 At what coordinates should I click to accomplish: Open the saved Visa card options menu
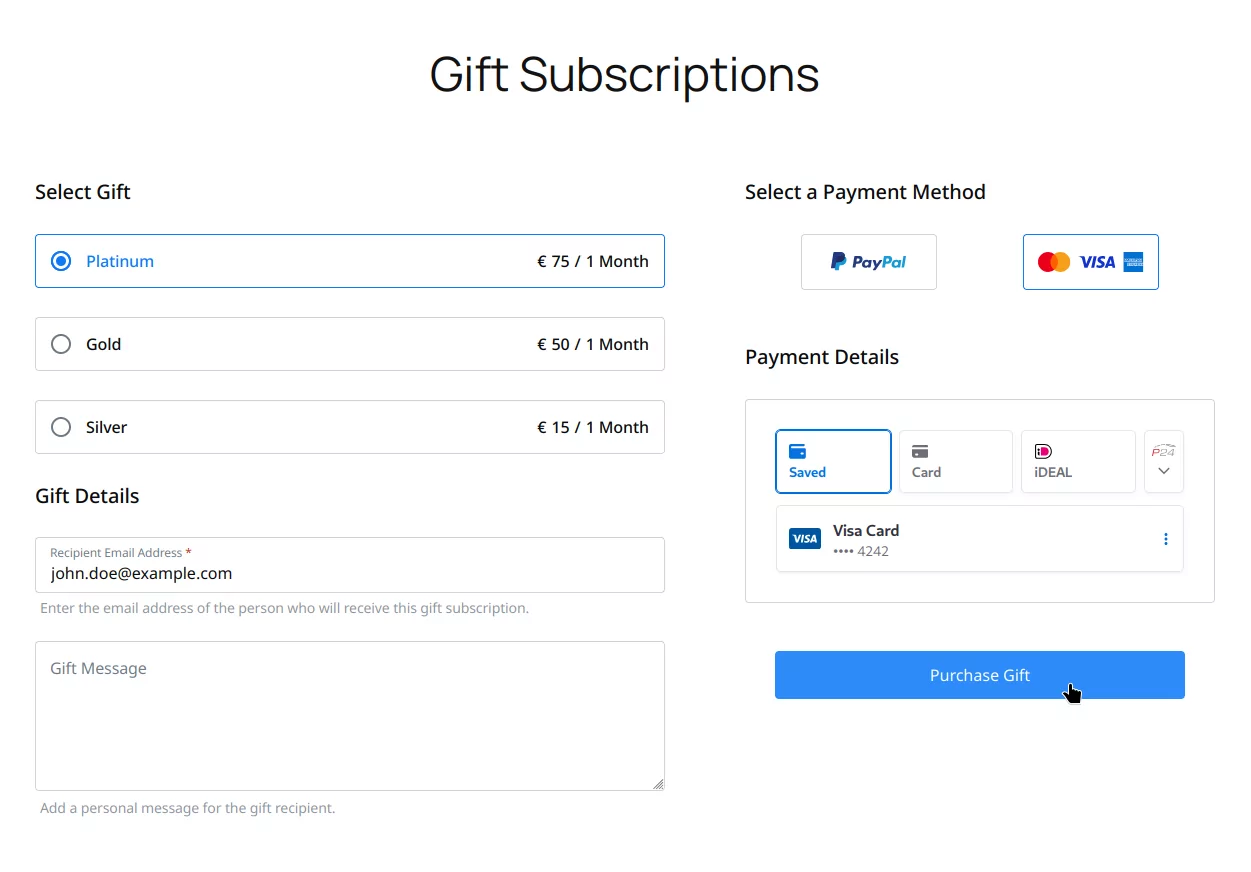point(1165,539)
